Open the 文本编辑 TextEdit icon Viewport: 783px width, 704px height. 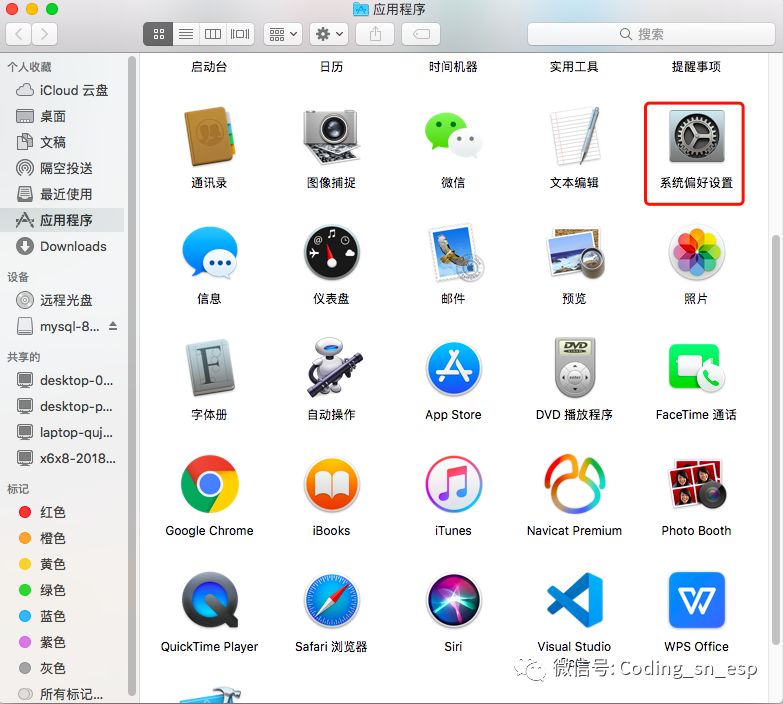point(574,136)
